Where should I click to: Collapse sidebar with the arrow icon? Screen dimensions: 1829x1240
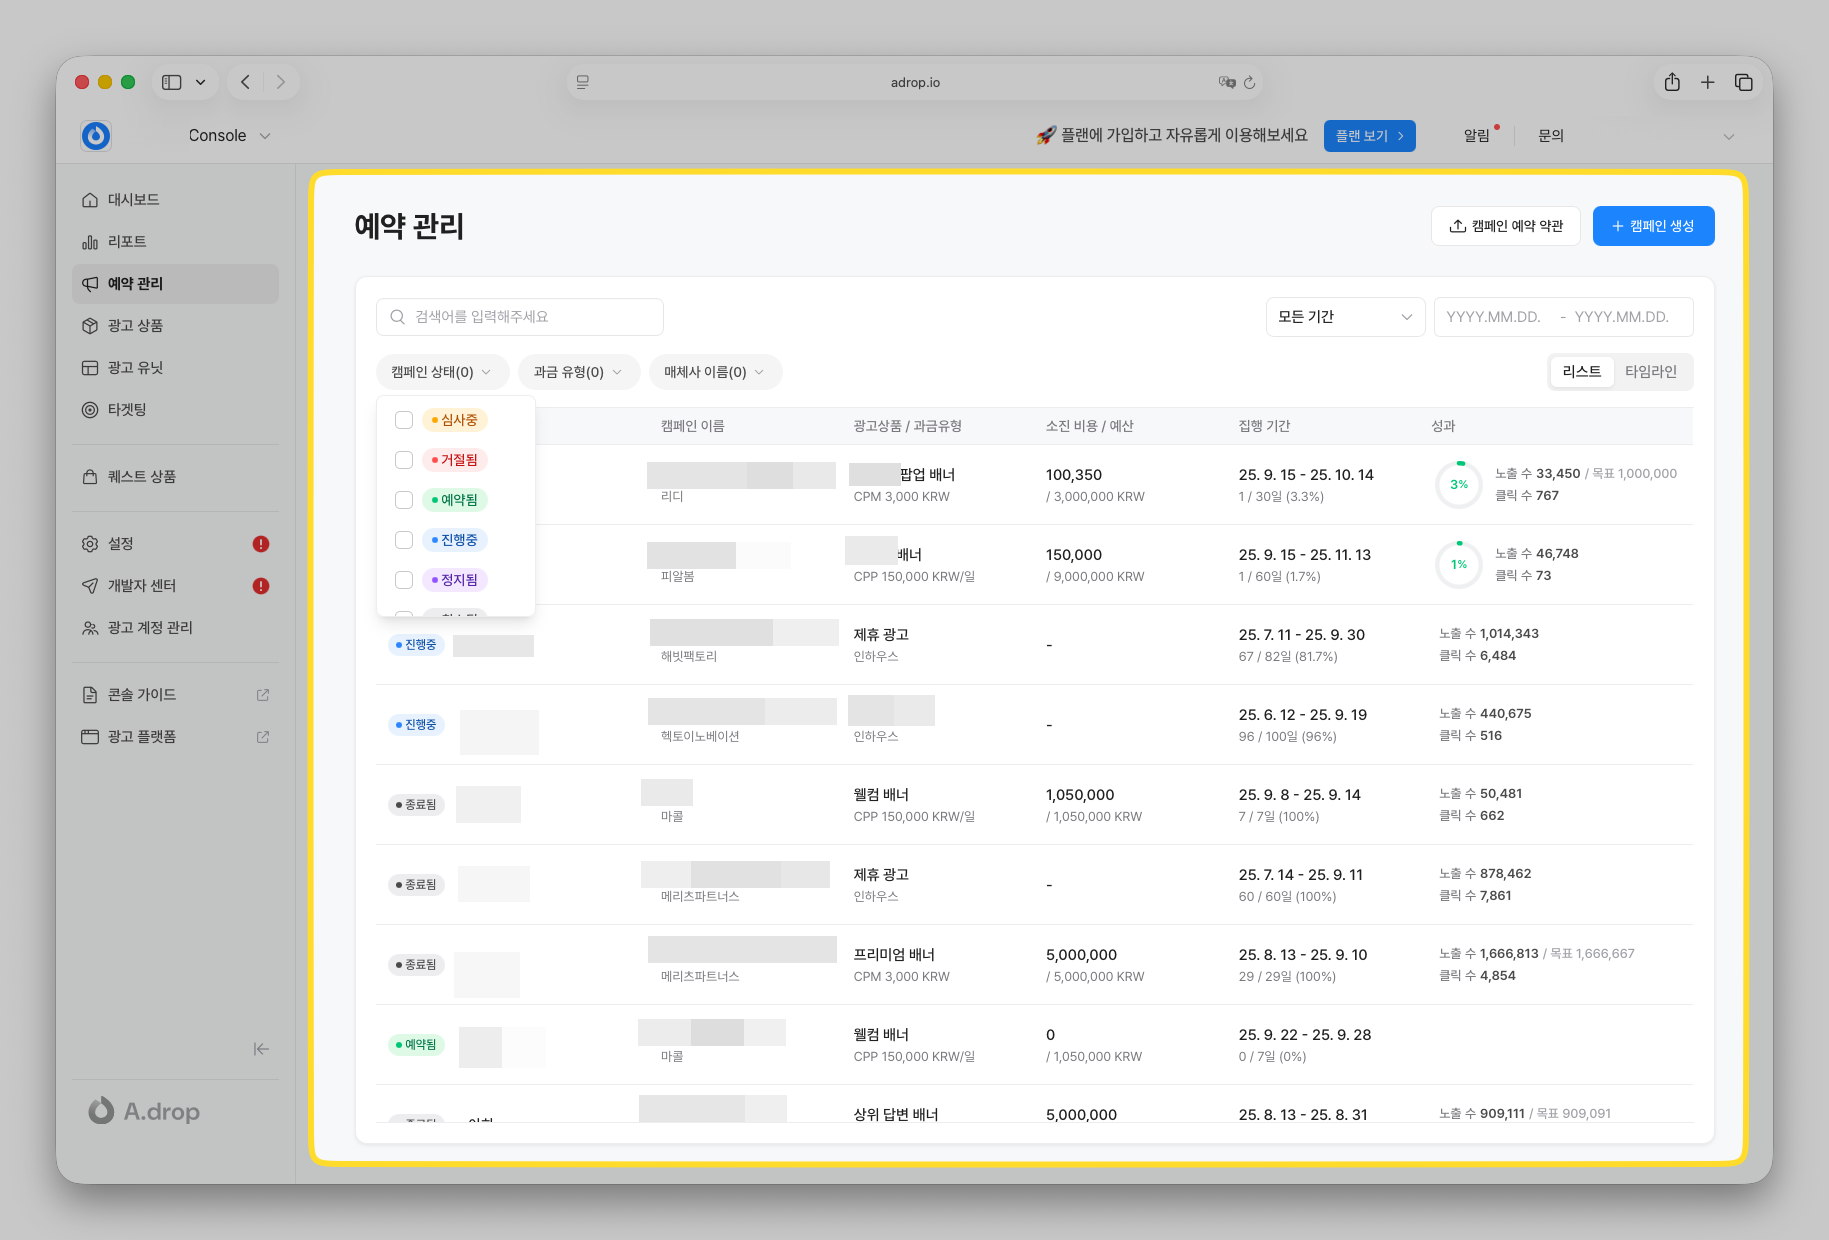point(261,1049)
